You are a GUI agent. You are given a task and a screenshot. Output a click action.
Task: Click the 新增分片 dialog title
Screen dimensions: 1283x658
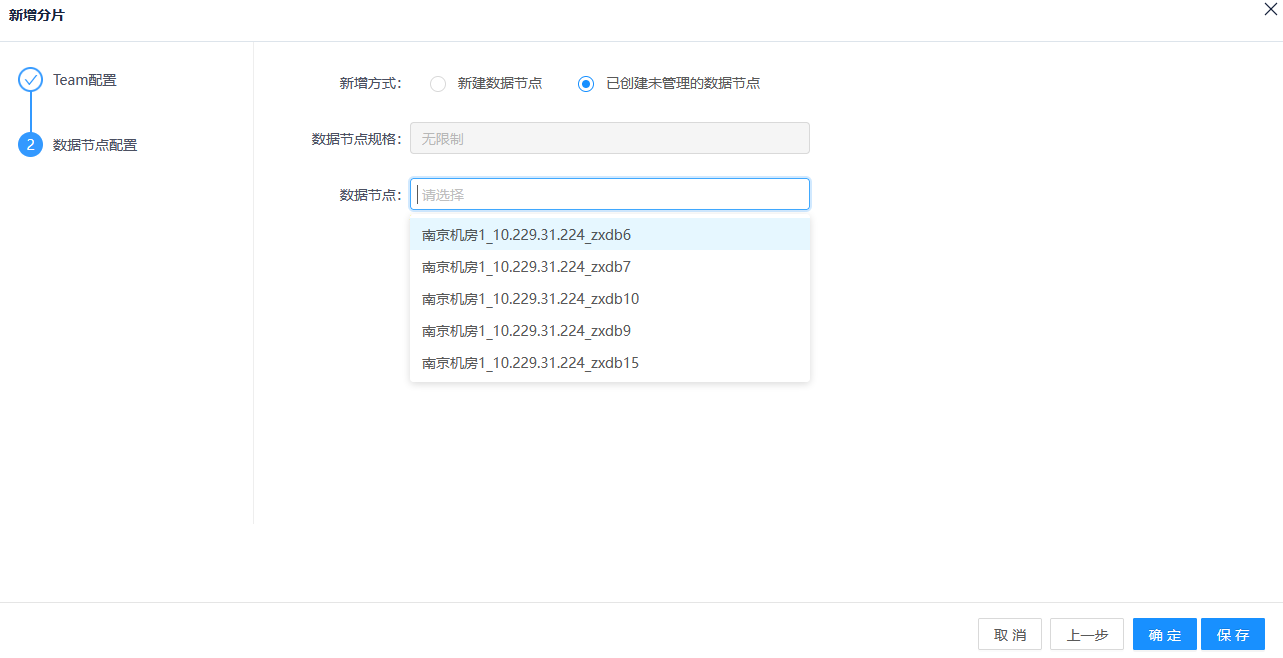coord(37,15)
